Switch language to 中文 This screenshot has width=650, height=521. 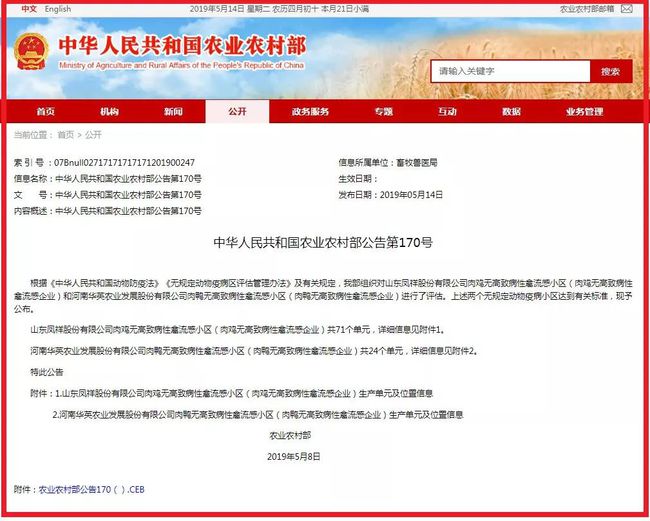pyautogui.click(x=29, y=9)
